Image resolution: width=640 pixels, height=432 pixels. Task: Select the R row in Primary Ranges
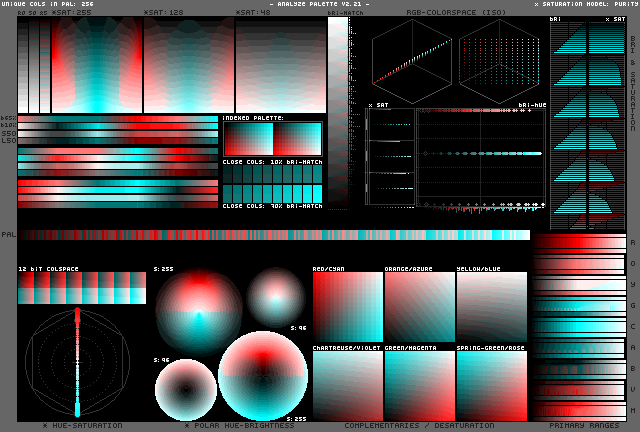point(577,244)
